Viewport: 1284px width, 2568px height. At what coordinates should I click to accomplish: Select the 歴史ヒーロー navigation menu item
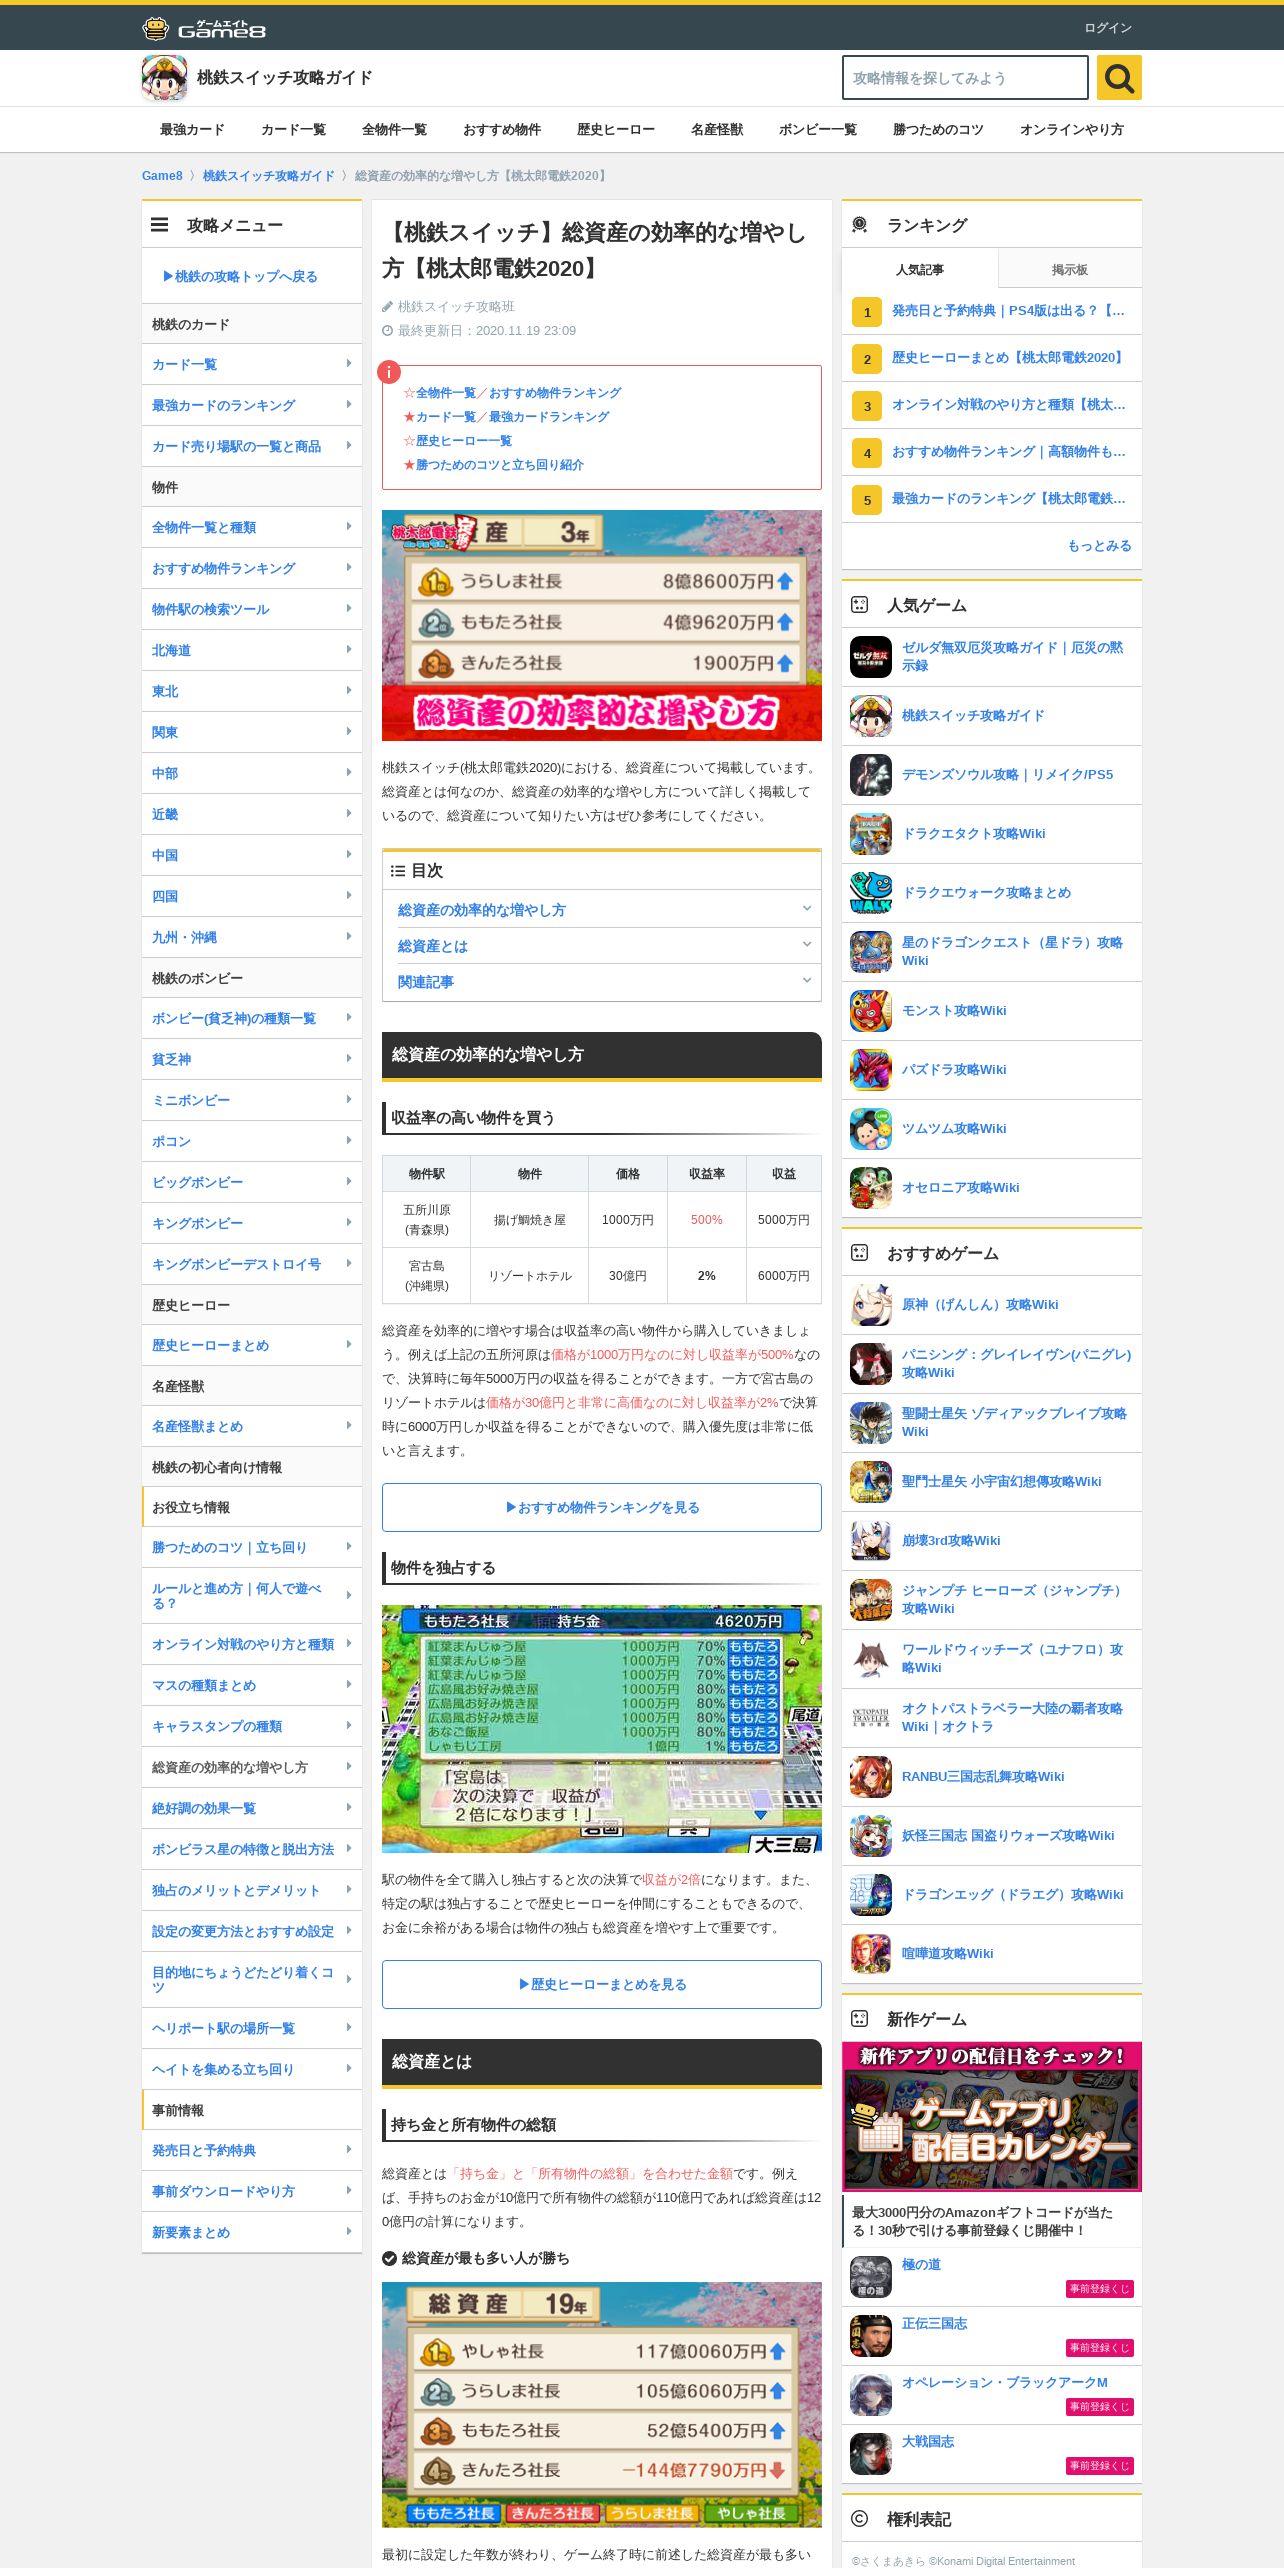[x=616, y=130]
